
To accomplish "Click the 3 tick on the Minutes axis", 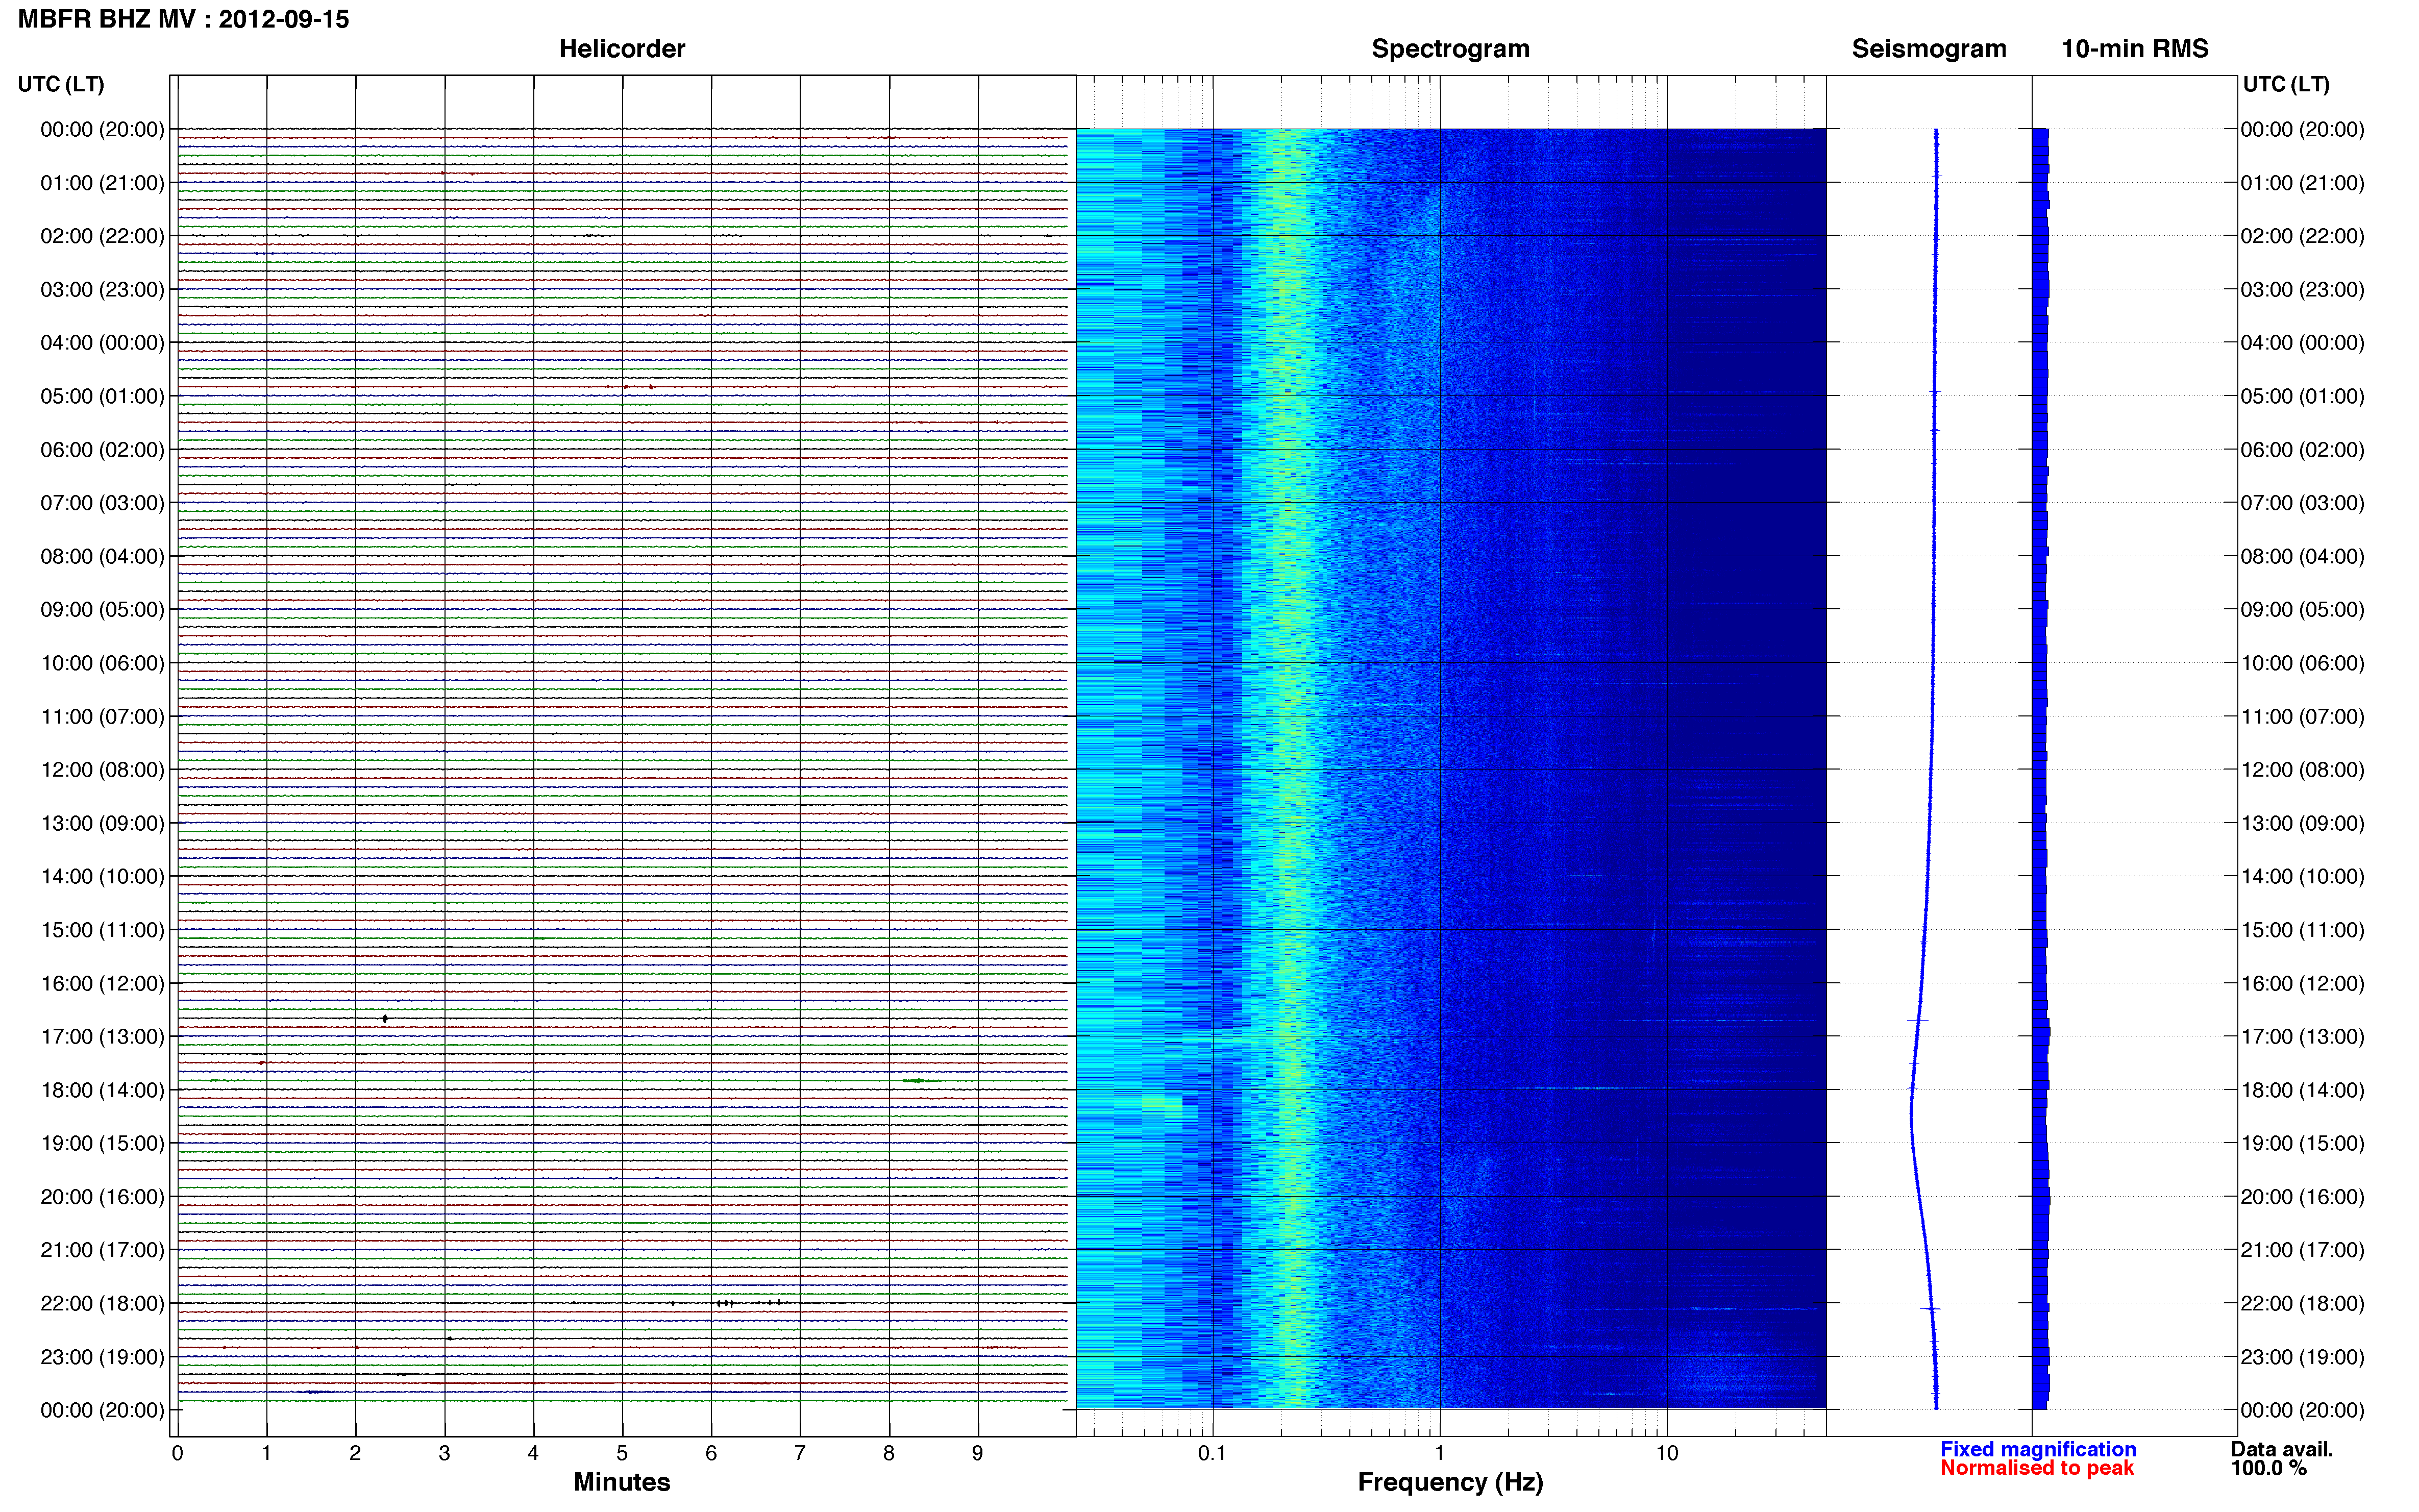I will pyautogui.click(x=444, y=1453).
